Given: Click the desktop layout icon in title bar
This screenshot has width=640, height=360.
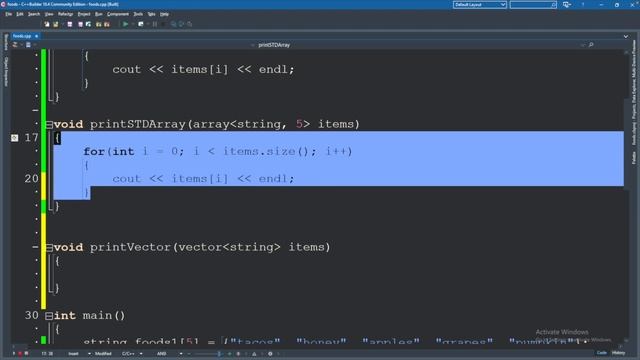Looking at the screenshot, I should 567,5.
